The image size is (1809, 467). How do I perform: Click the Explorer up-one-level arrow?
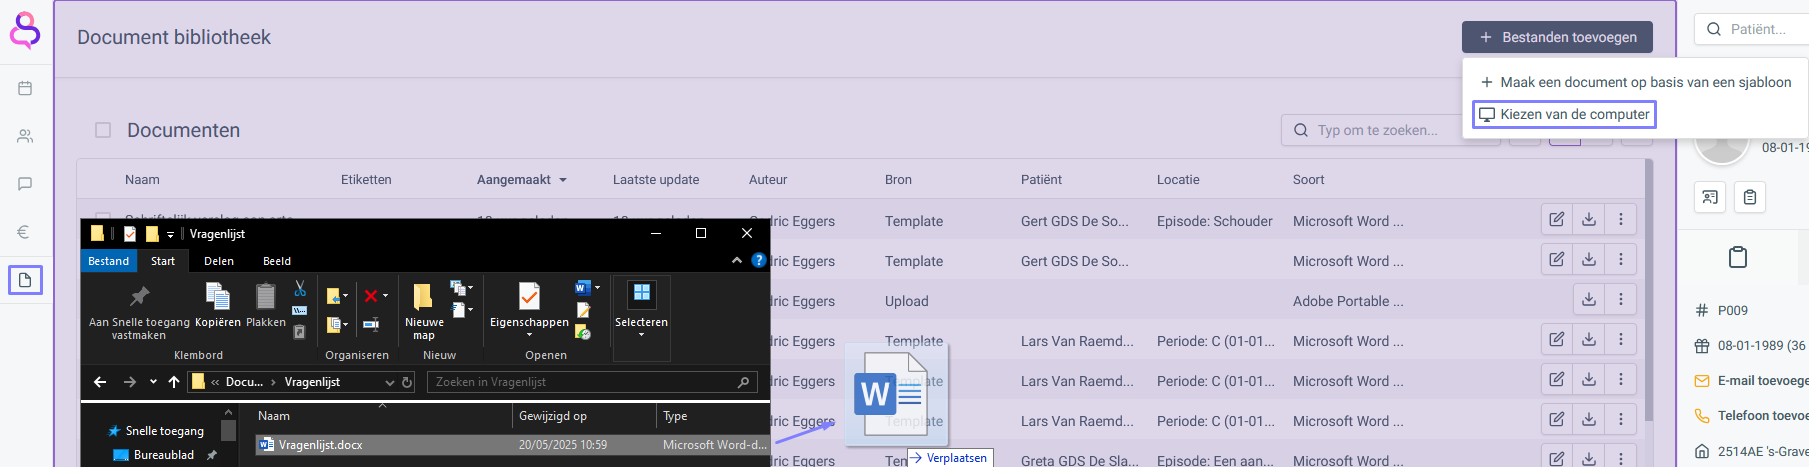point(174,382)
